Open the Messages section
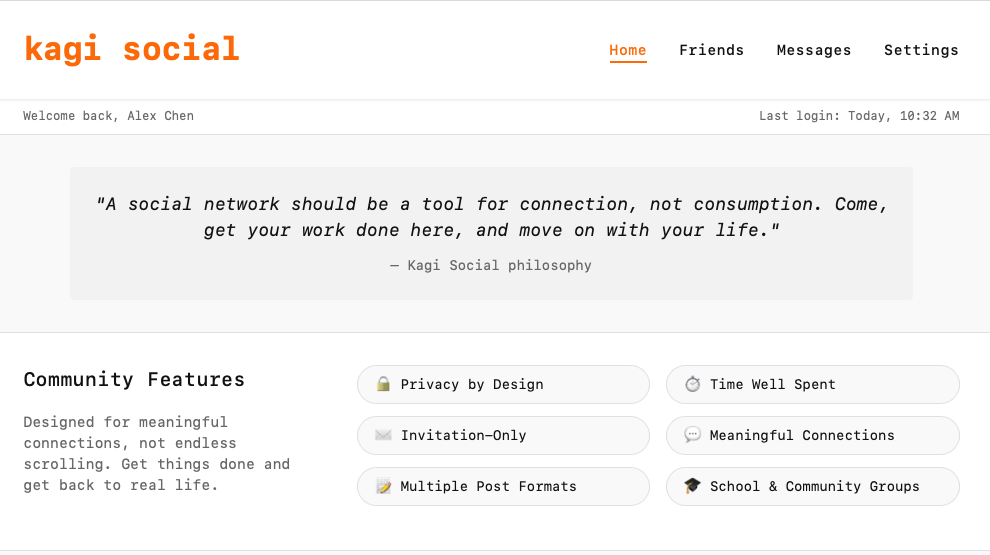The image size is (990, 555). coord(814,50)
